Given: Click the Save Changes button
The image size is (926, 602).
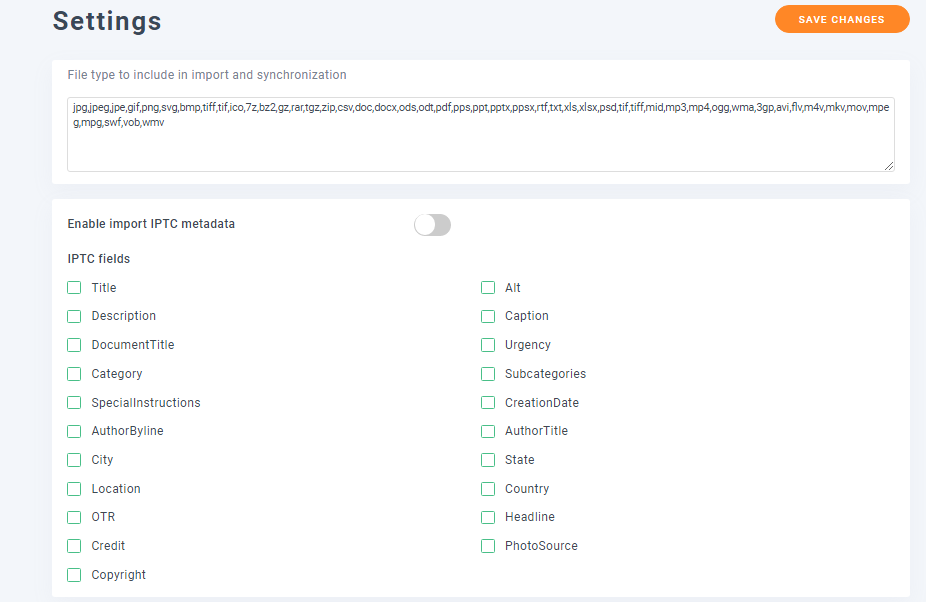Looking at the screenshot, I should pos(842,19).
